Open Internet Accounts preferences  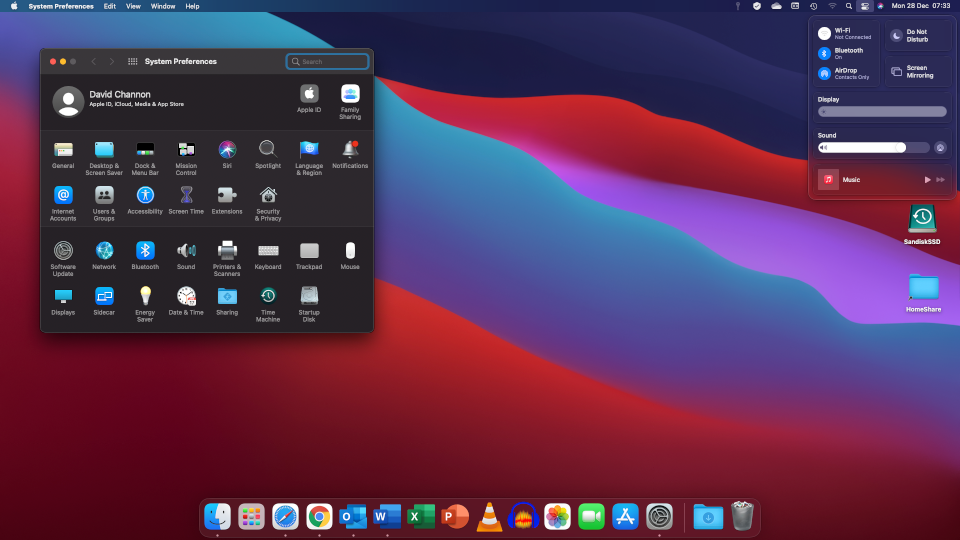click(63, 204)
